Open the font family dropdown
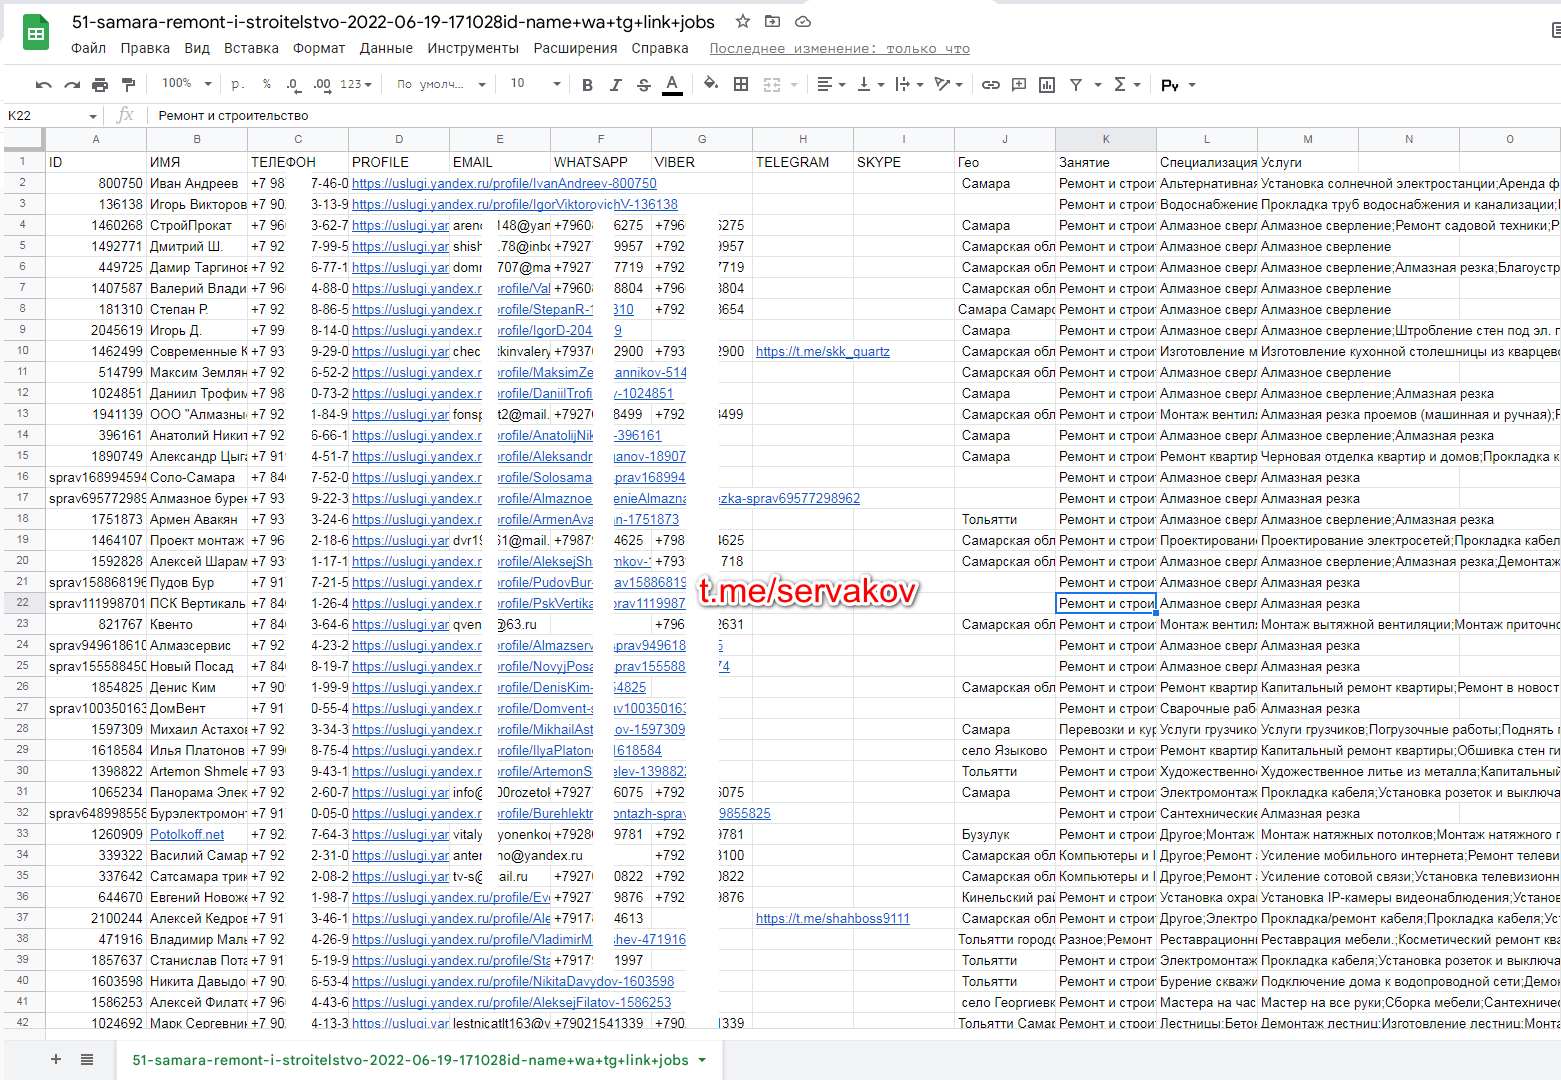Image resolution: width=1561 pixels, height=1080 pixels. coord(440,85)
